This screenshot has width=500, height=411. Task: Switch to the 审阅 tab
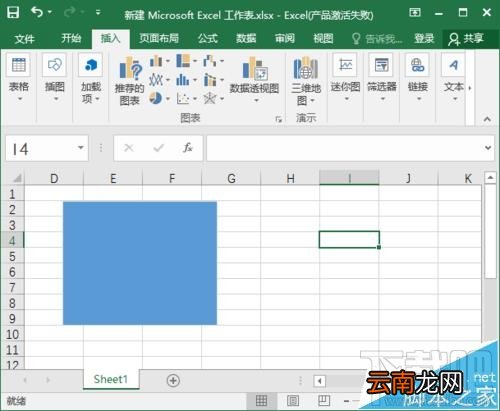click(x=285, y=38)
